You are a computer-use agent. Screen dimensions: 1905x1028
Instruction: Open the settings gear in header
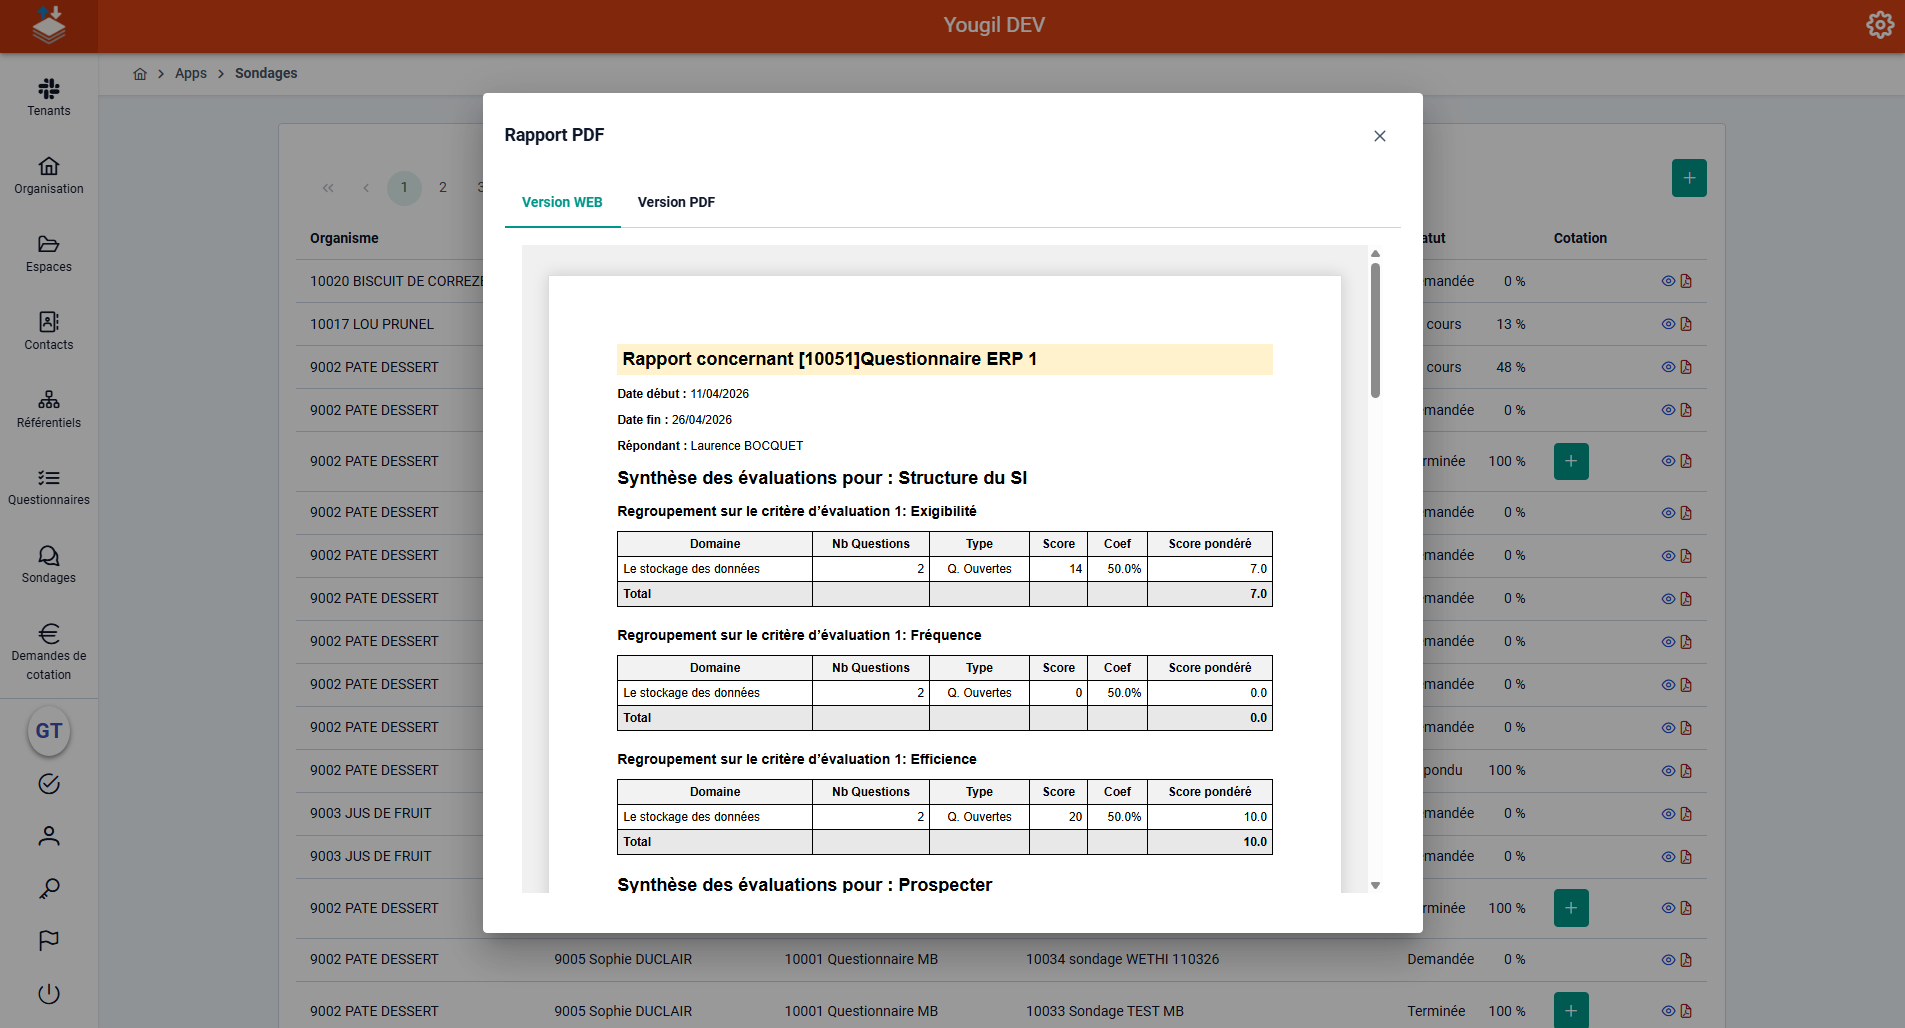click(1879, 25)
